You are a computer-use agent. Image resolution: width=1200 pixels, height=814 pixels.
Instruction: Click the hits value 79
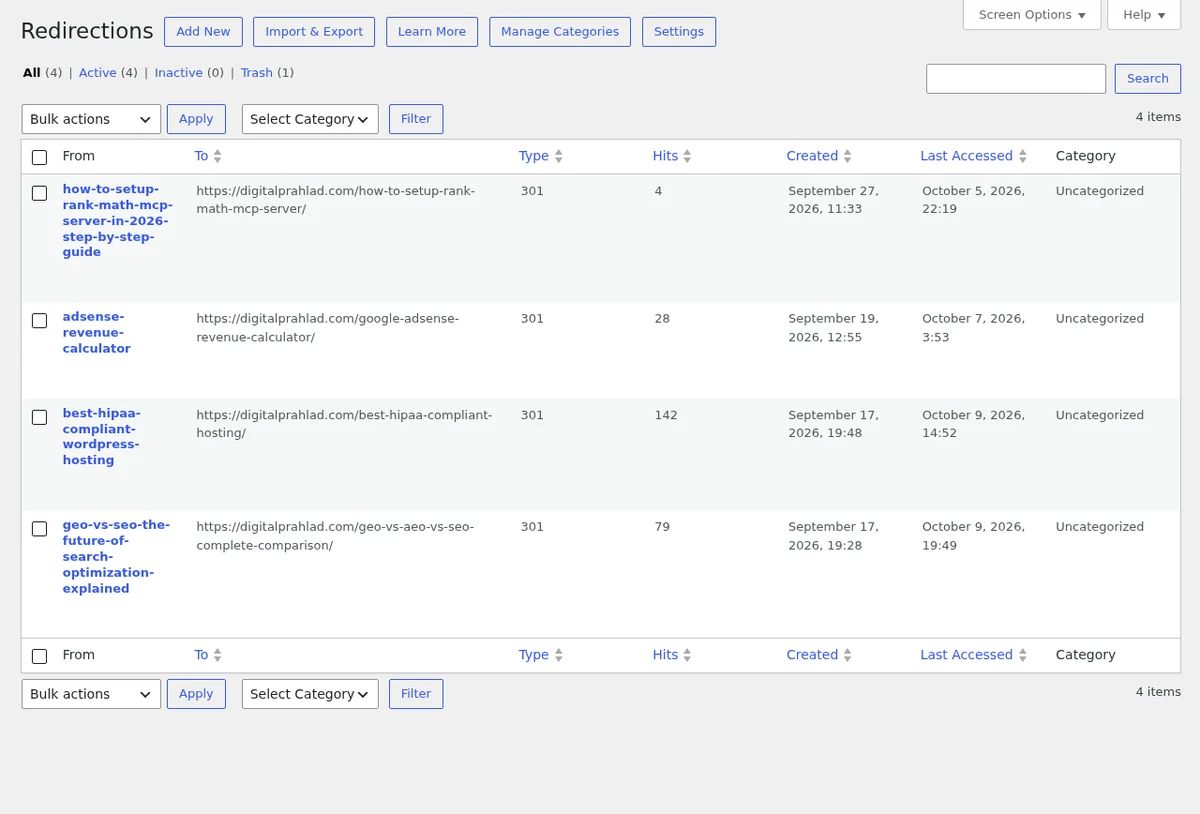click(662, 527)
